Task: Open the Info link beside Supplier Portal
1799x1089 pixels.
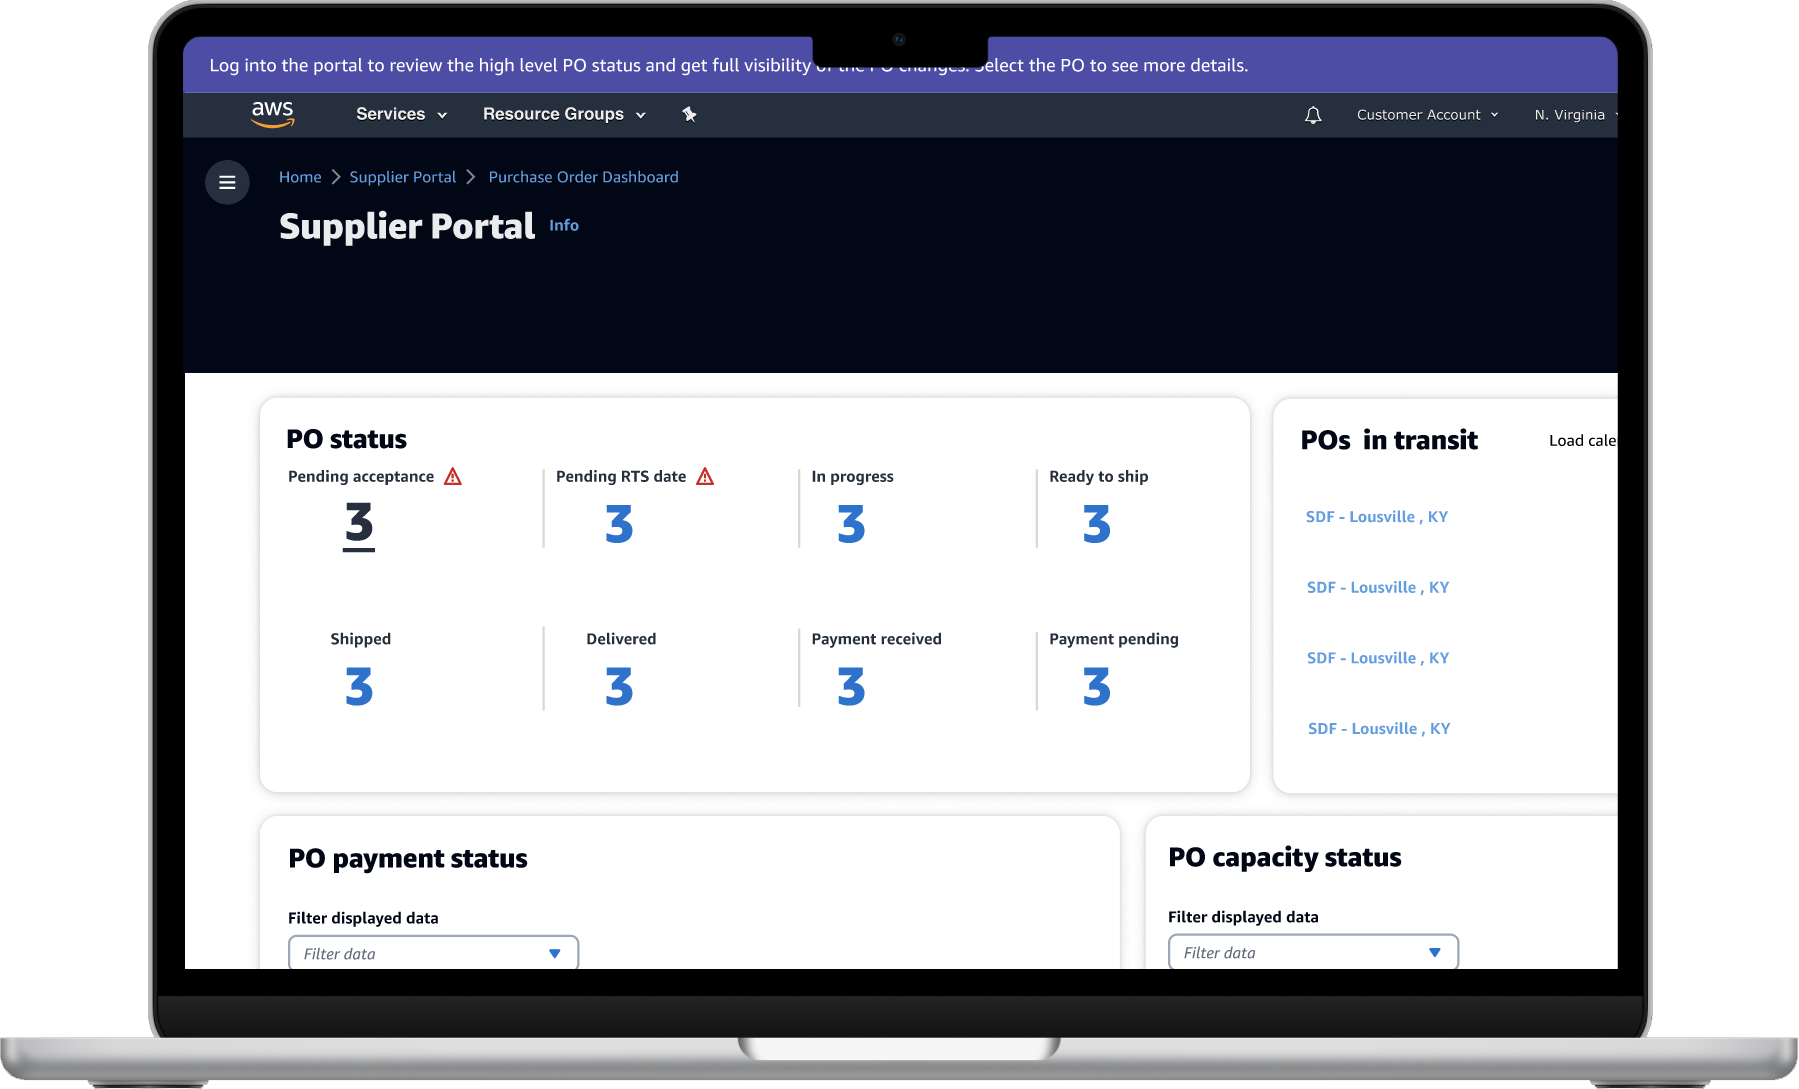Action: click(564, 226)
